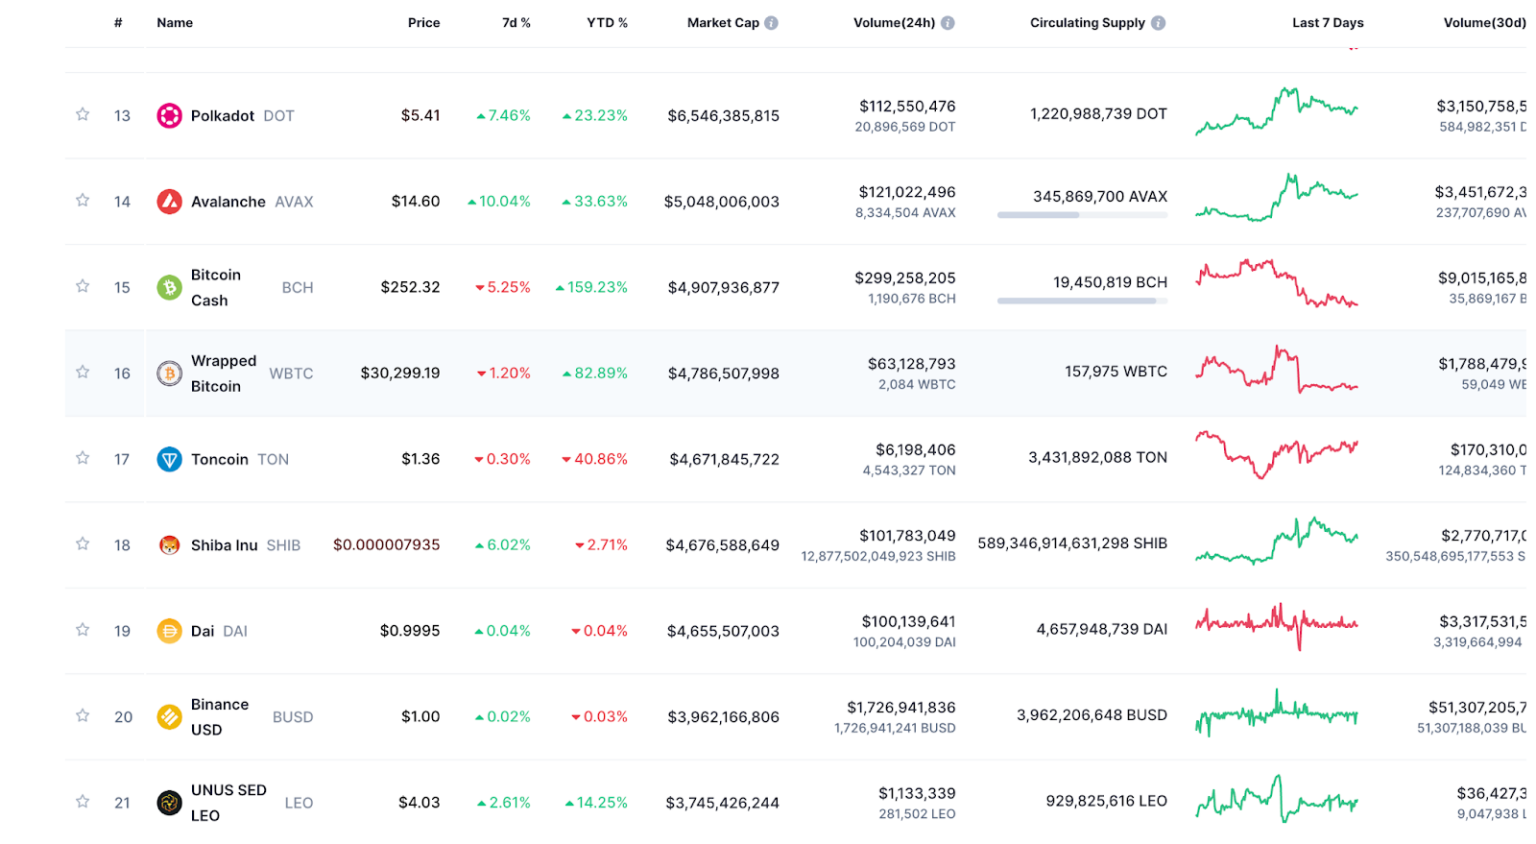Click the Bitcoin Cash green logo
Screen dimensions: 1536x844
[x=169, y=287]
